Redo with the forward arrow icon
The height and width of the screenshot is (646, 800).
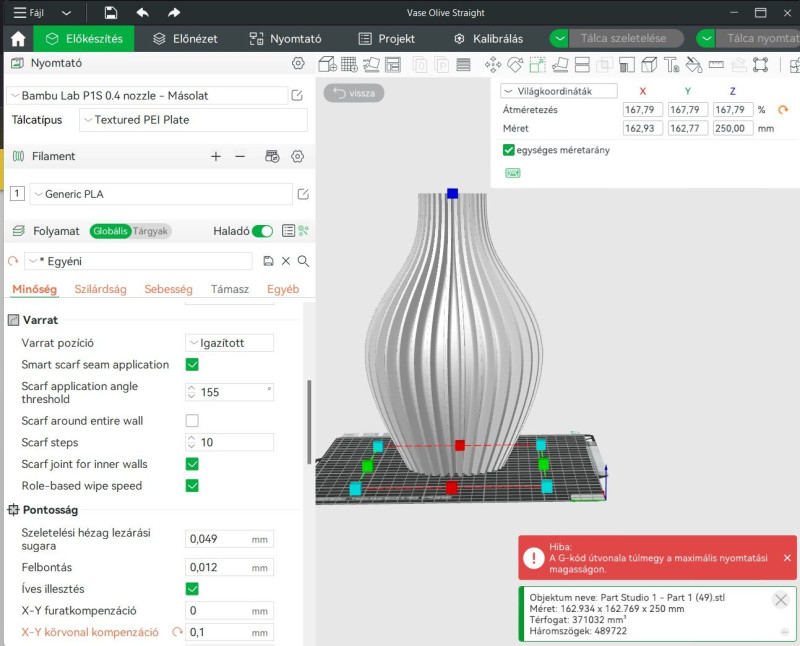[x=174, y=13]
